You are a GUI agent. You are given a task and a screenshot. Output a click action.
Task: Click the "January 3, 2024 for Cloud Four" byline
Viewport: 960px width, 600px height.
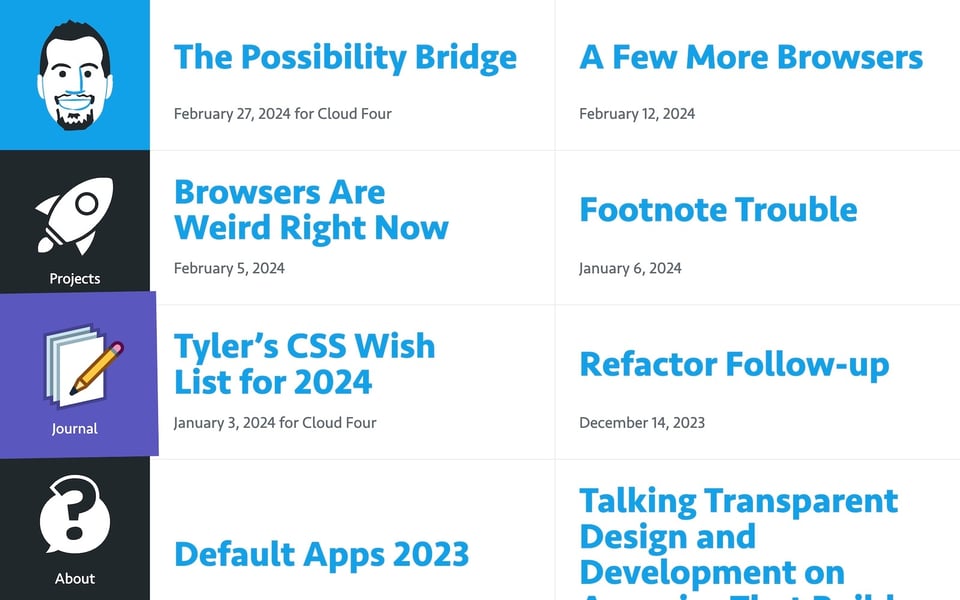275,423
